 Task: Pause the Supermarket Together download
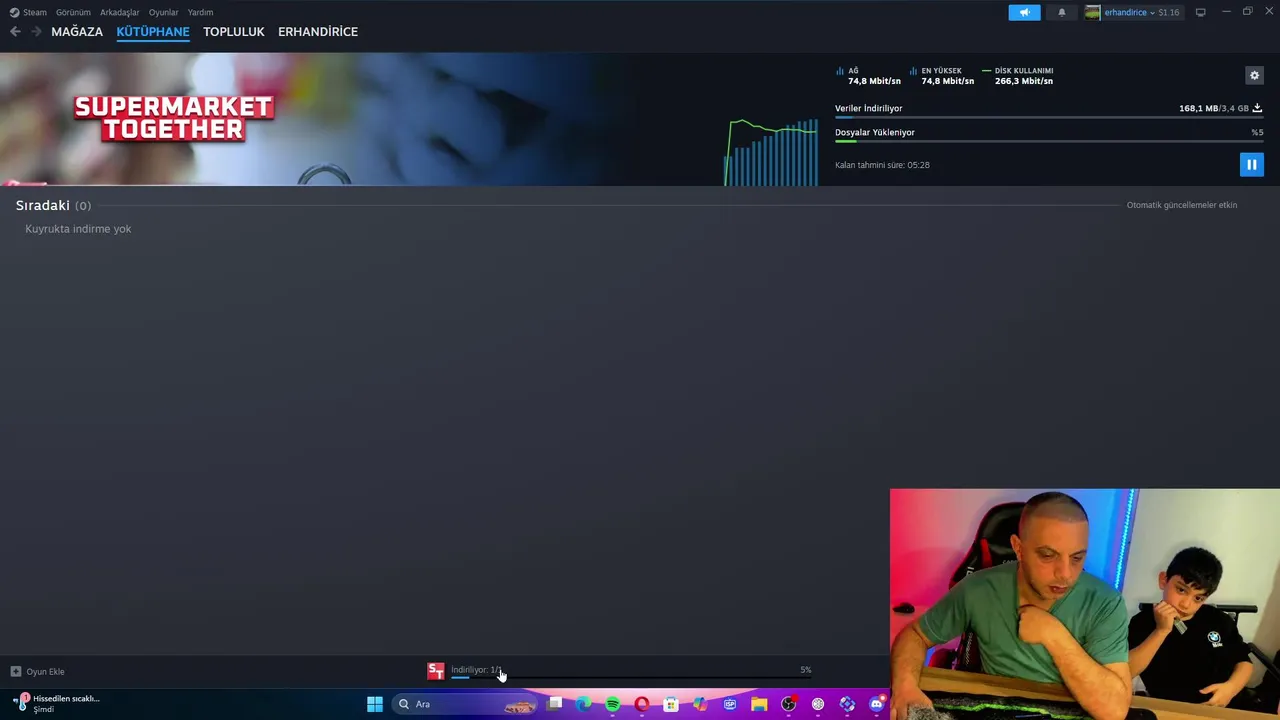point(1251,164)
